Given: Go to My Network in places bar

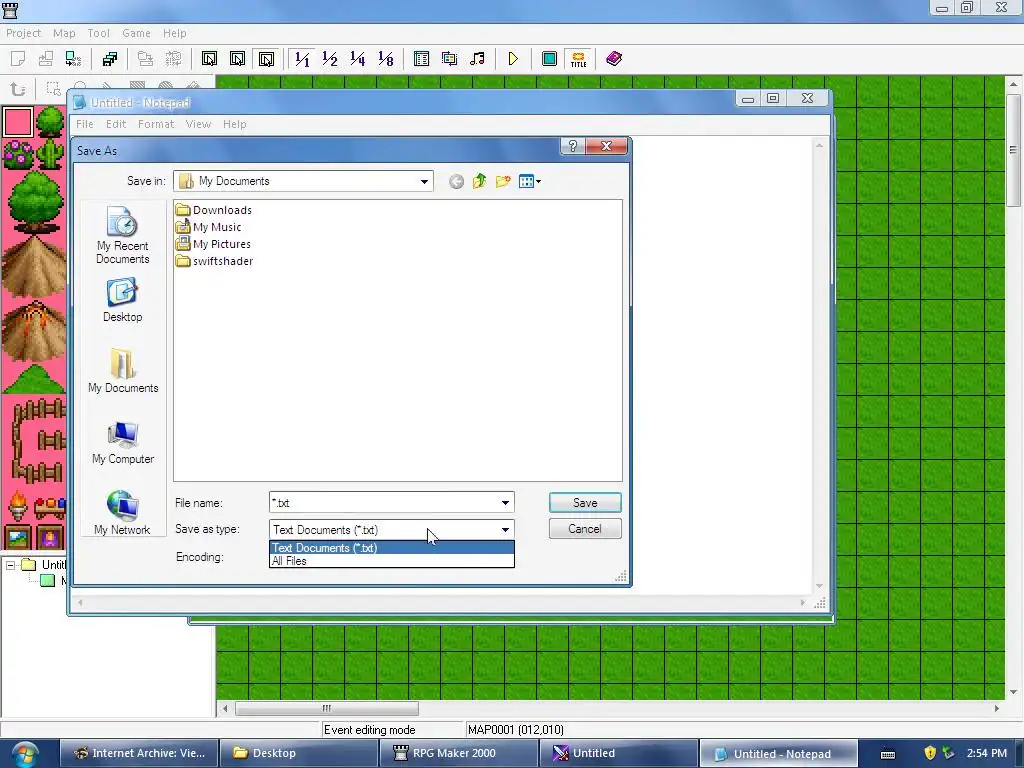Looking at the screenshot, I should pyautogui.click(x=122, y=513).
